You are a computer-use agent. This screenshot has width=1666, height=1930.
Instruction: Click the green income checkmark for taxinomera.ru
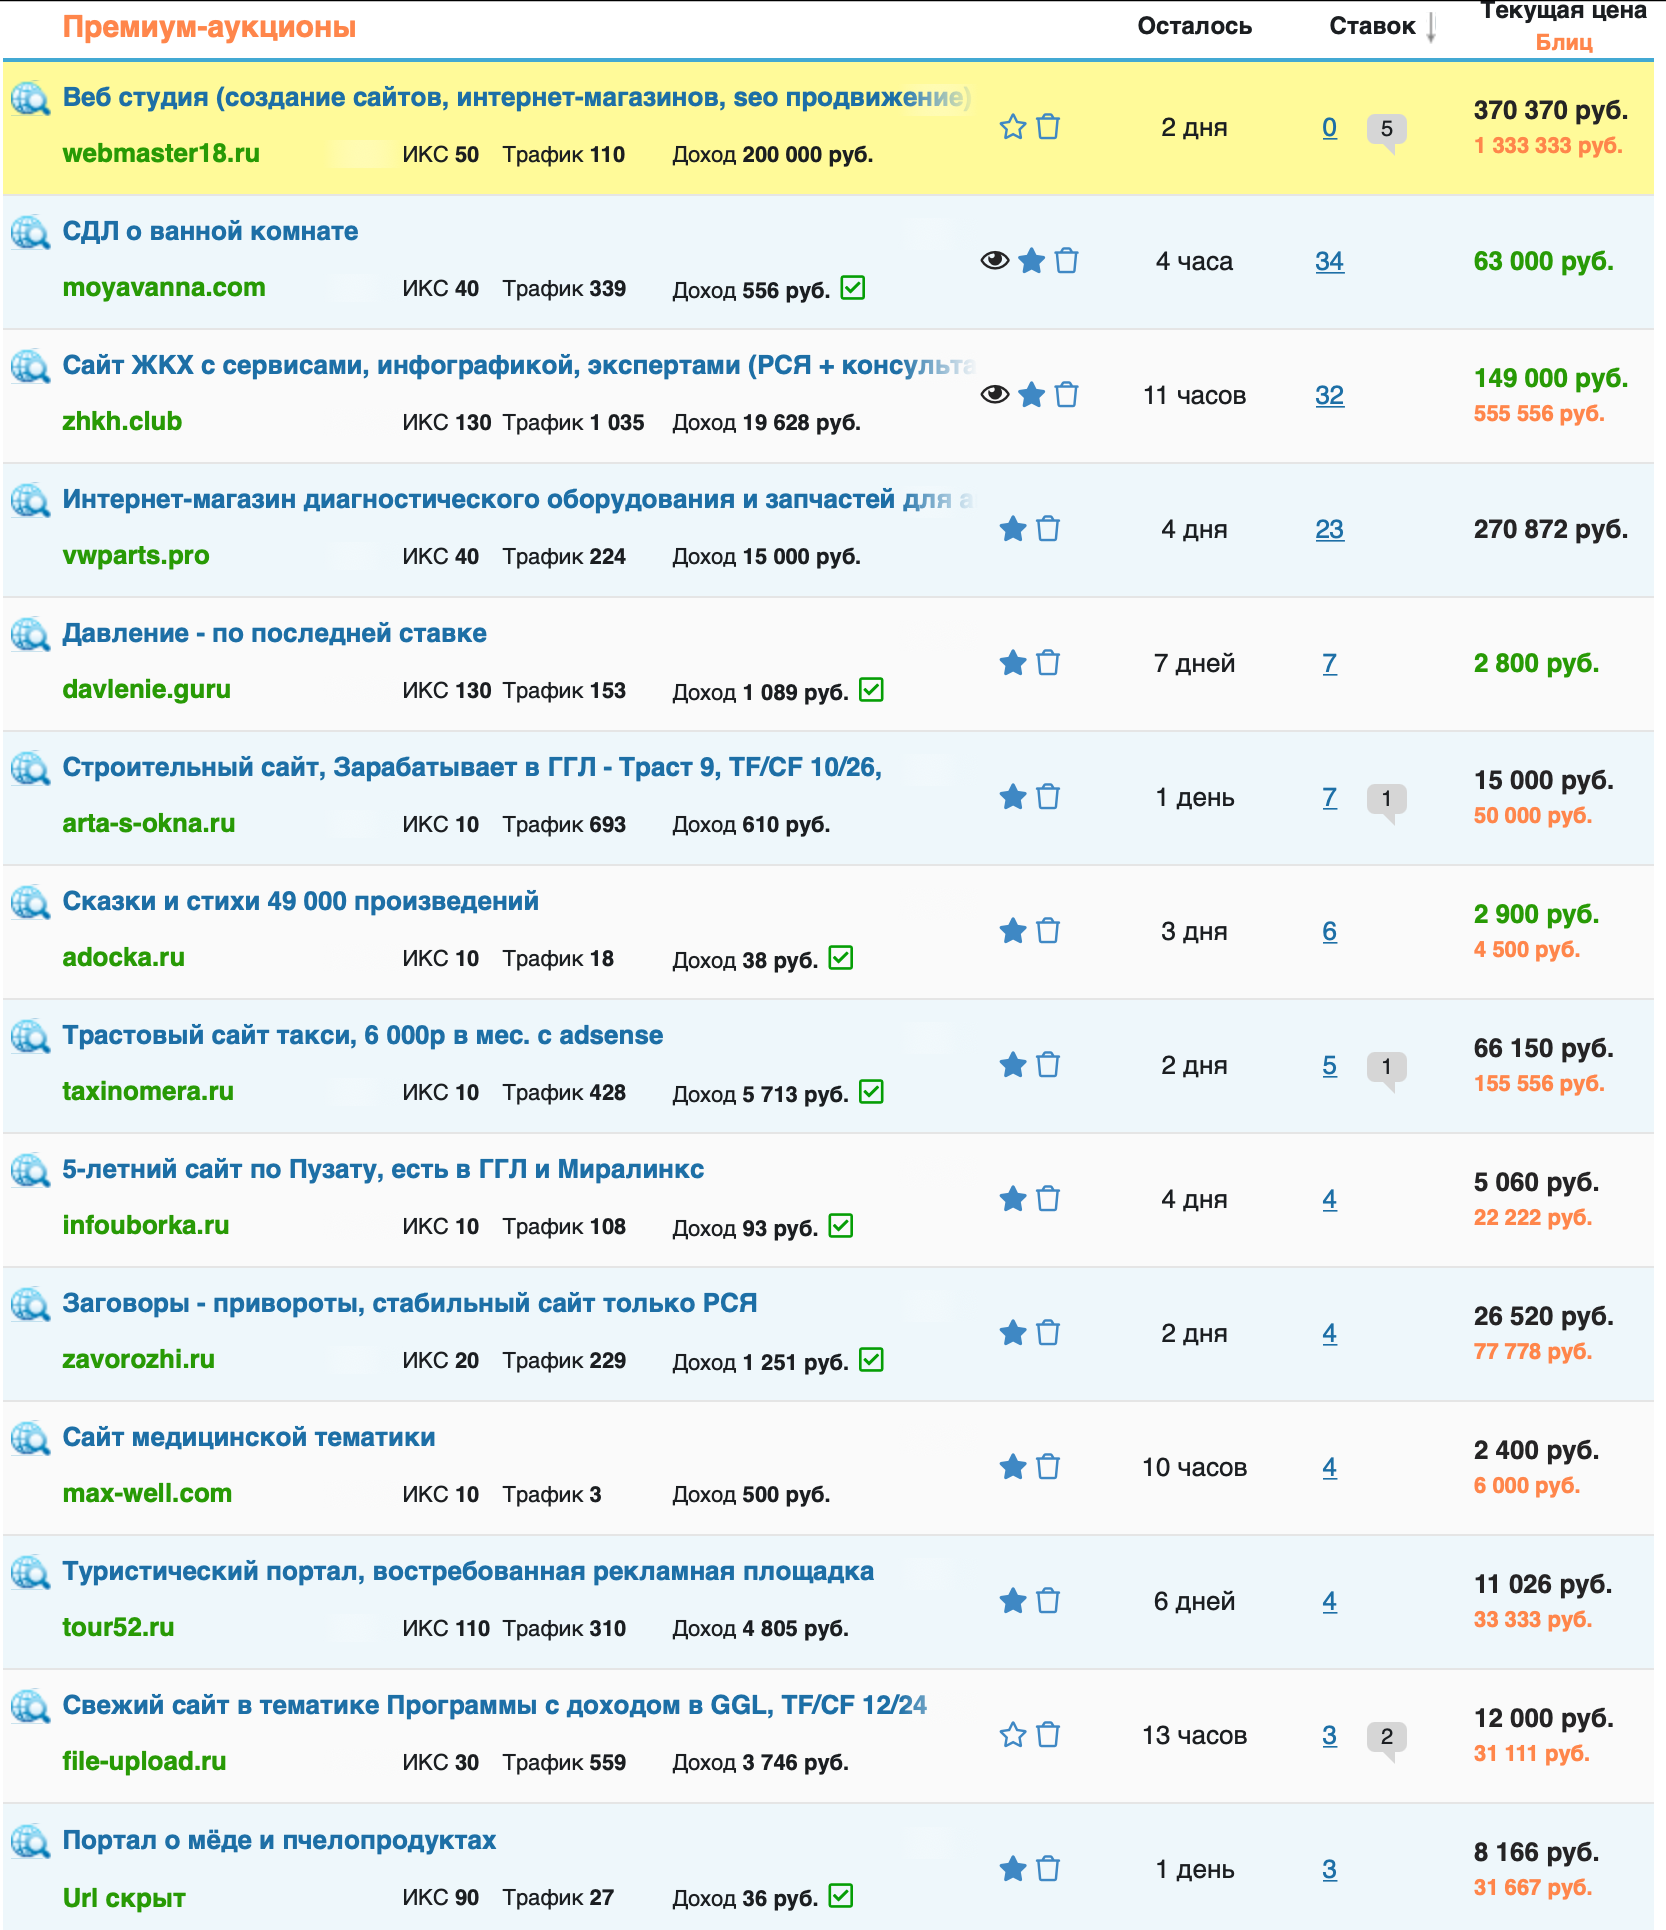872,1092
